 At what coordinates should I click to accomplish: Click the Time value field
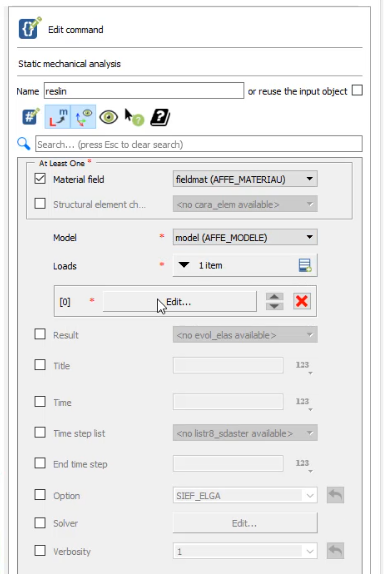228,402
